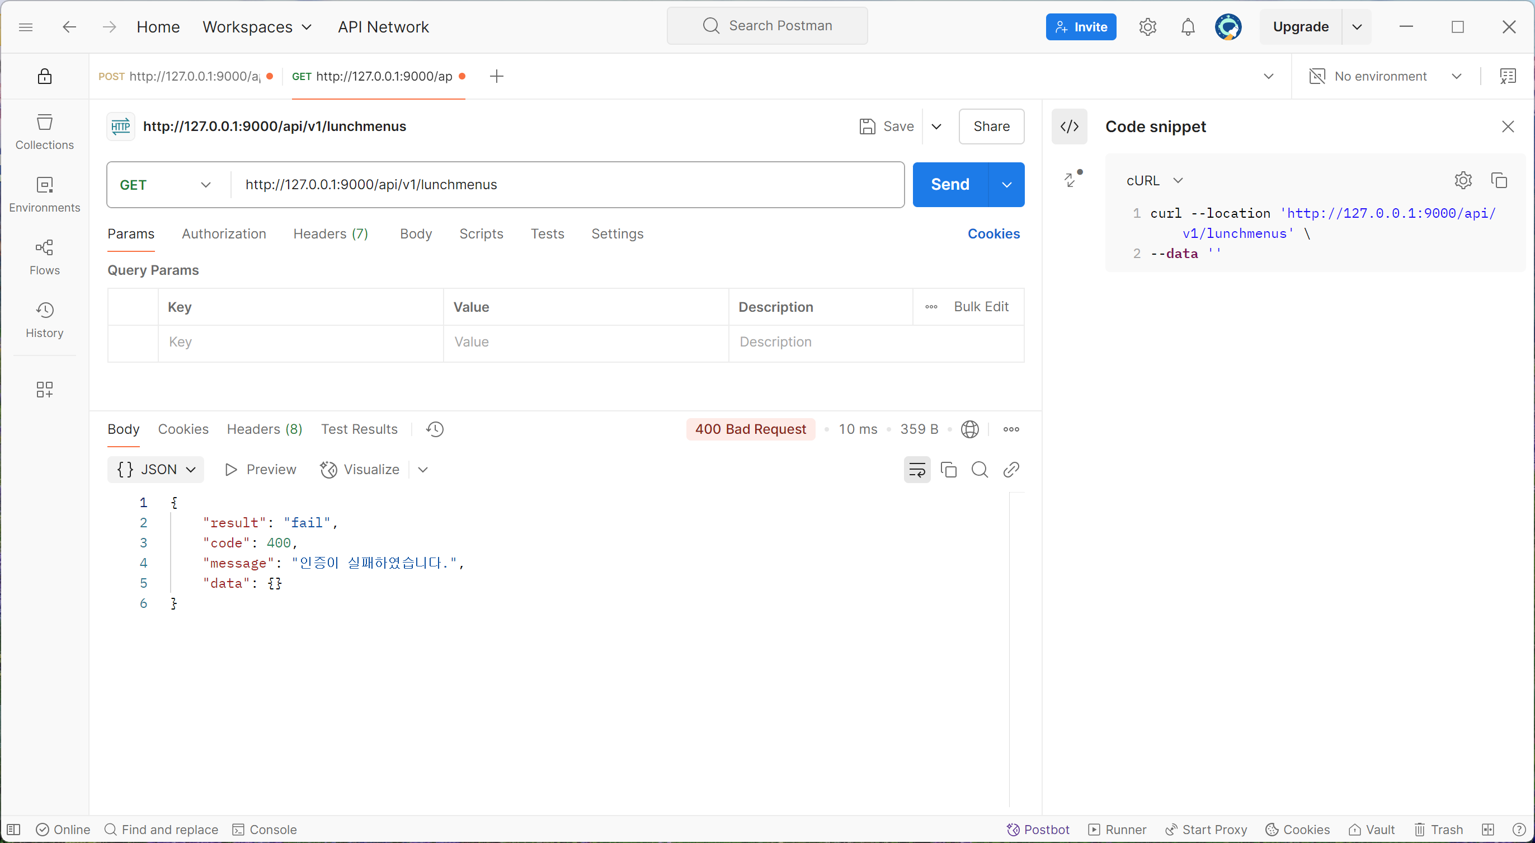Click the Send button
Image resolution: width=1535 pixels, height=843 pixels.
[950, 185]
